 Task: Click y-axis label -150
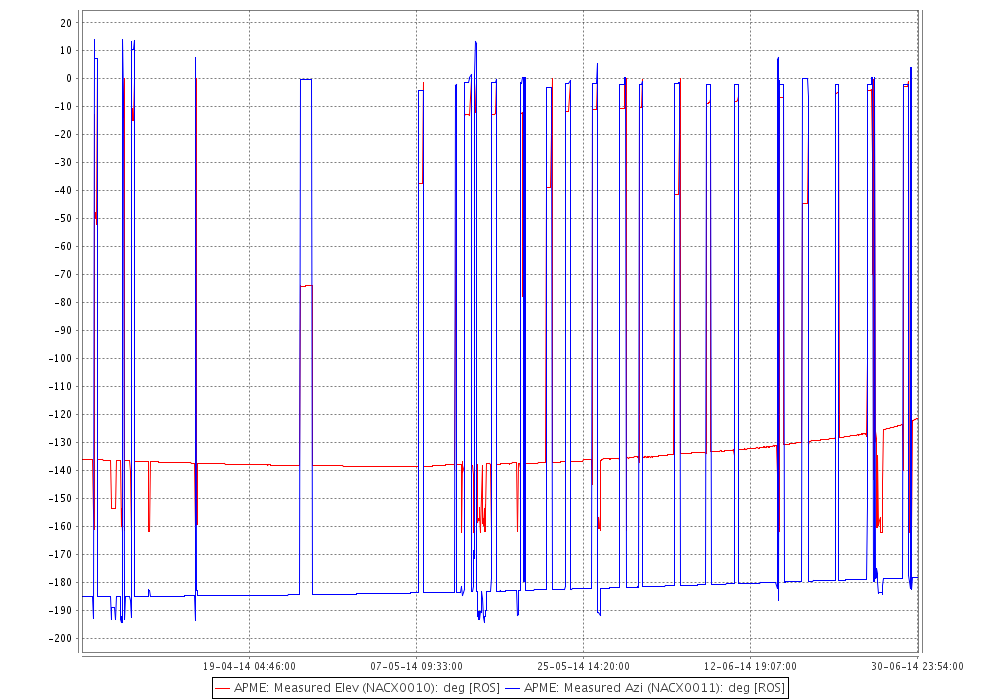[61, 499]
